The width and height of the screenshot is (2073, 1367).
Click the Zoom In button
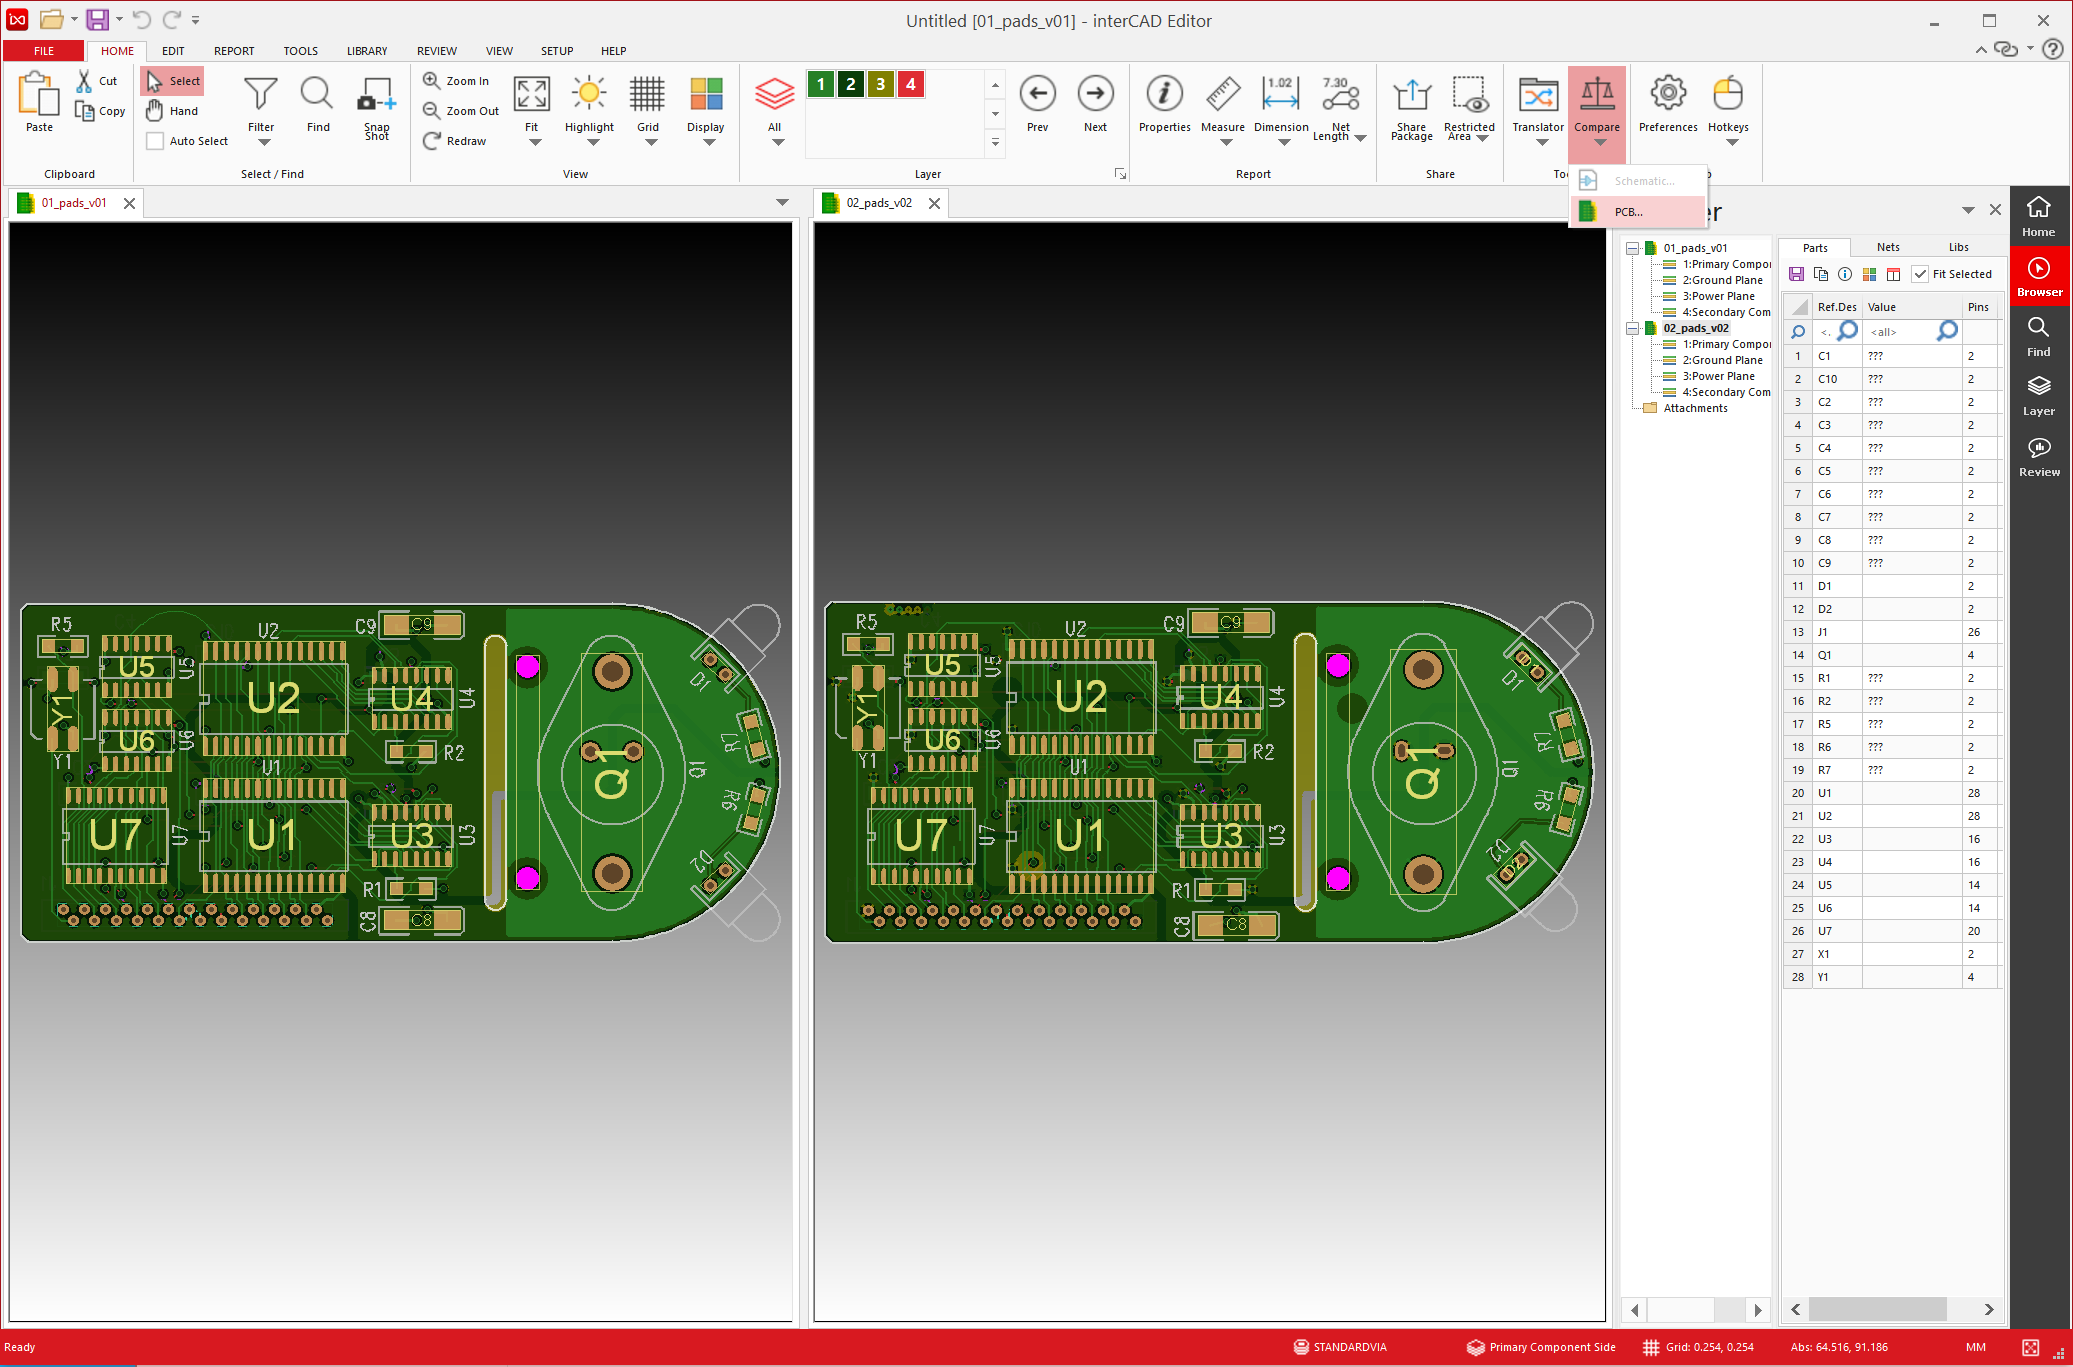tap(457, 81)
